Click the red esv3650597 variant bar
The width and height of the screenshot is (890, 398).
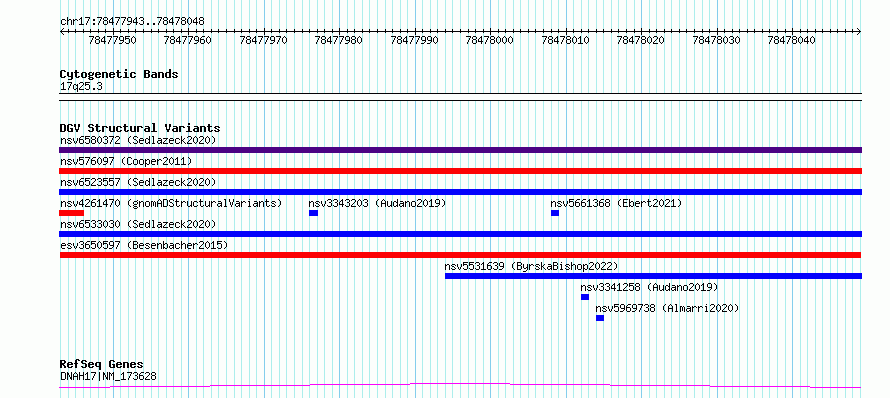[x=460, y=255]
